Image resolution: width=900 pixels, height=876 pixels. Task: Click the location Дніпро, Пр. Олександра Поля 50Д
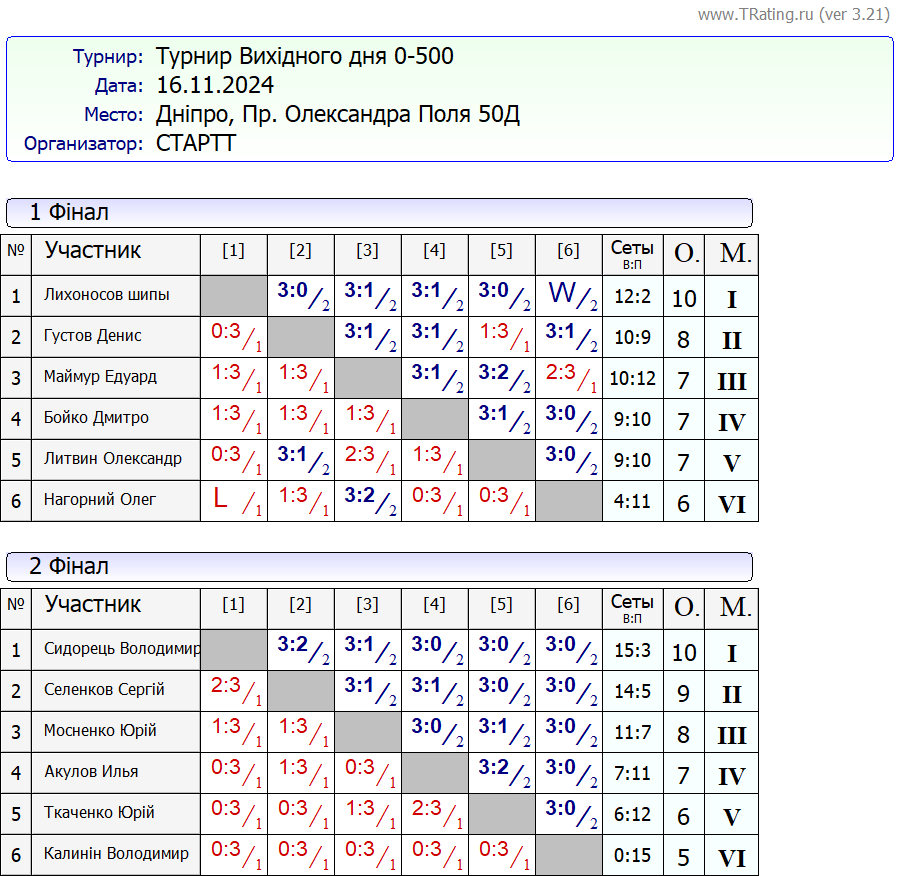pos(338,114)
